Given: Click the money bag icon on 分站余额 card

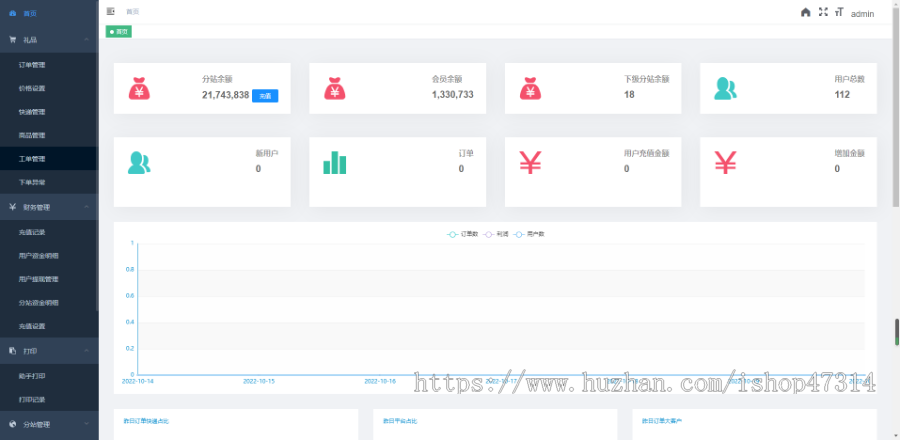Looking at the screenshot, I should click(x=139, y=88).
